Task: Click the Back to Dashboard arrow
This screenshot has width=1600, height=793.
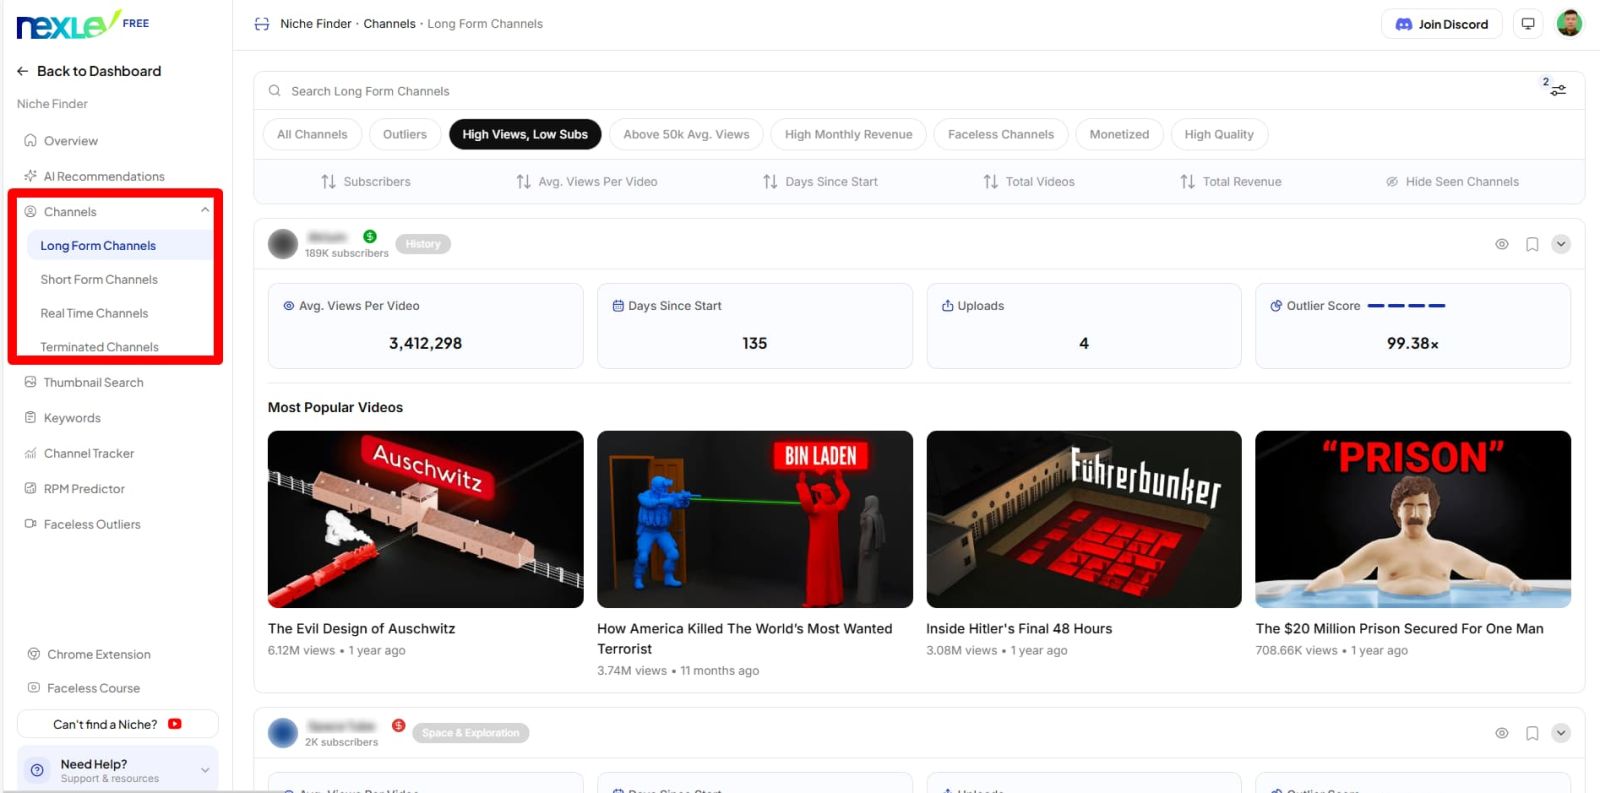Action: [x=23, y=71]
